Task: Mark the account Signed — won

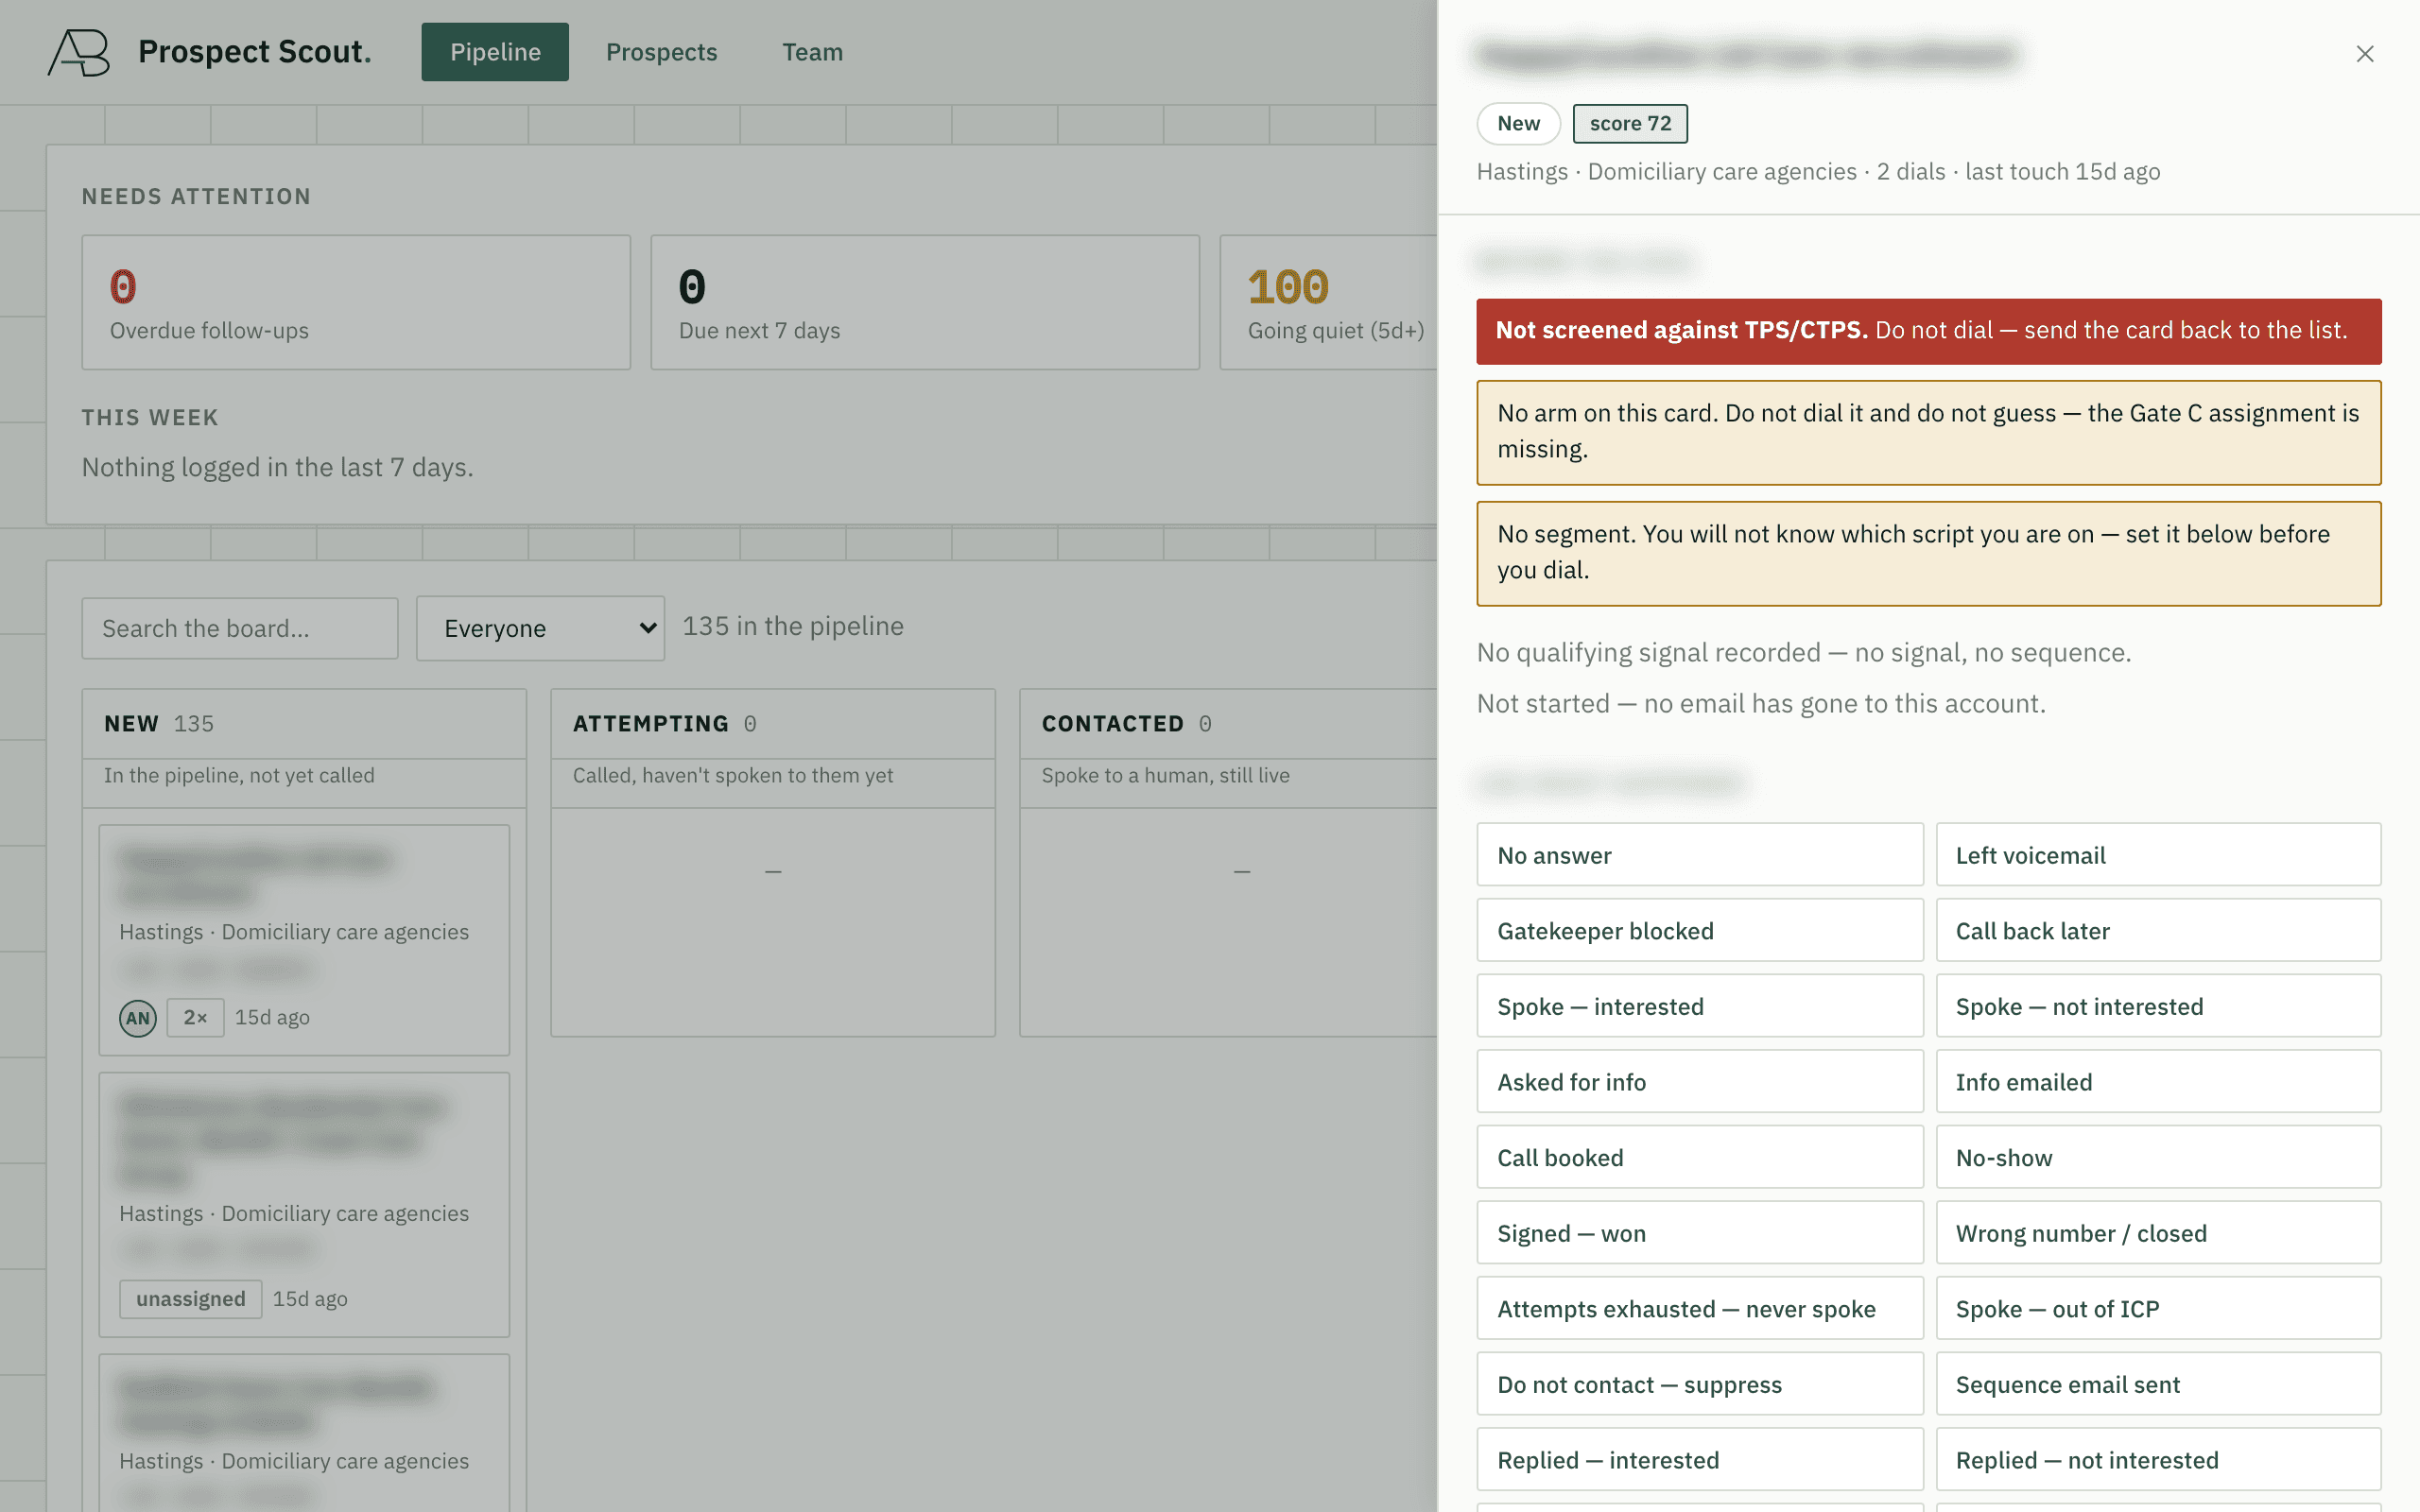Action: coord(1699,1233)
